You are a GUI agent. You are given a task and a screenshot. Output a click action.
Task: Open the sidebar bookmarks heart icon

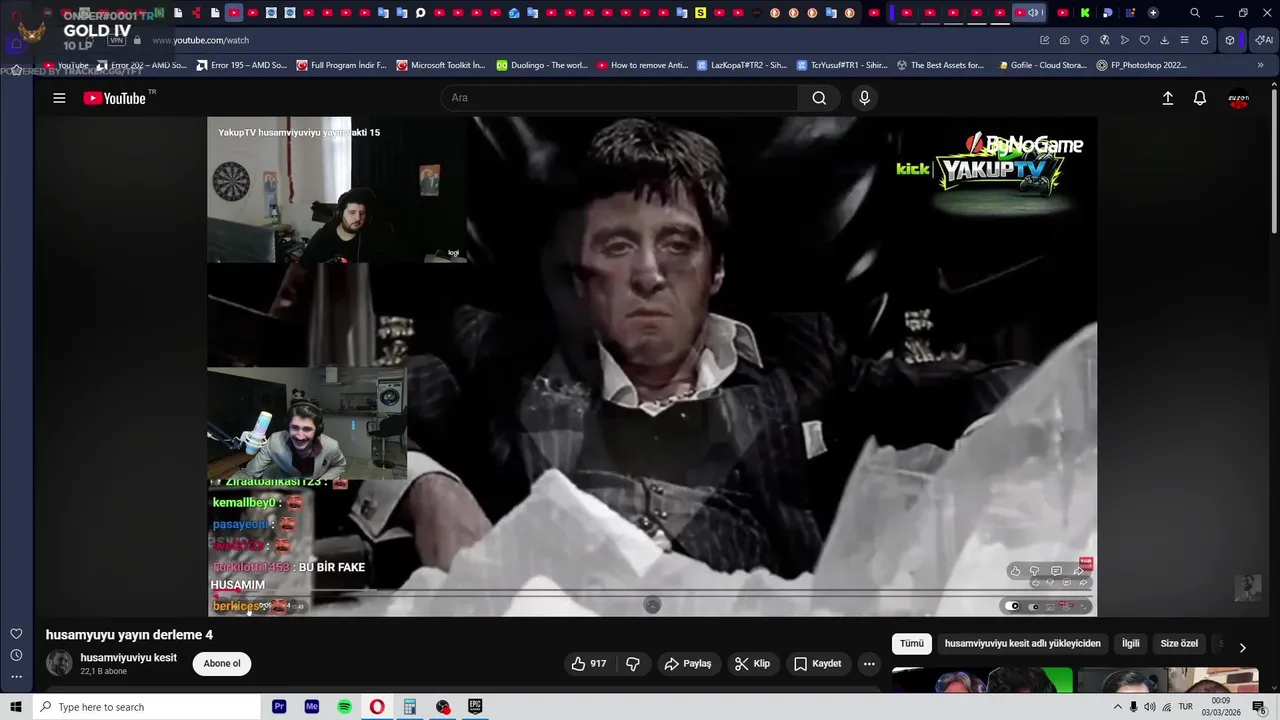16,634
